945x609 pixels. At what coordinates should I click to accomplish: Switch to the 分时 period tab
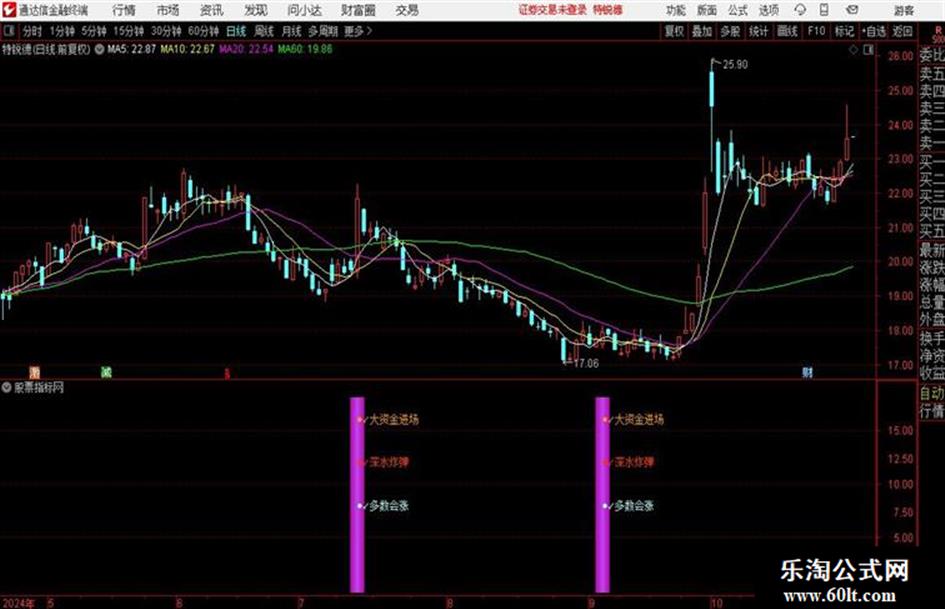pos(32,31)
